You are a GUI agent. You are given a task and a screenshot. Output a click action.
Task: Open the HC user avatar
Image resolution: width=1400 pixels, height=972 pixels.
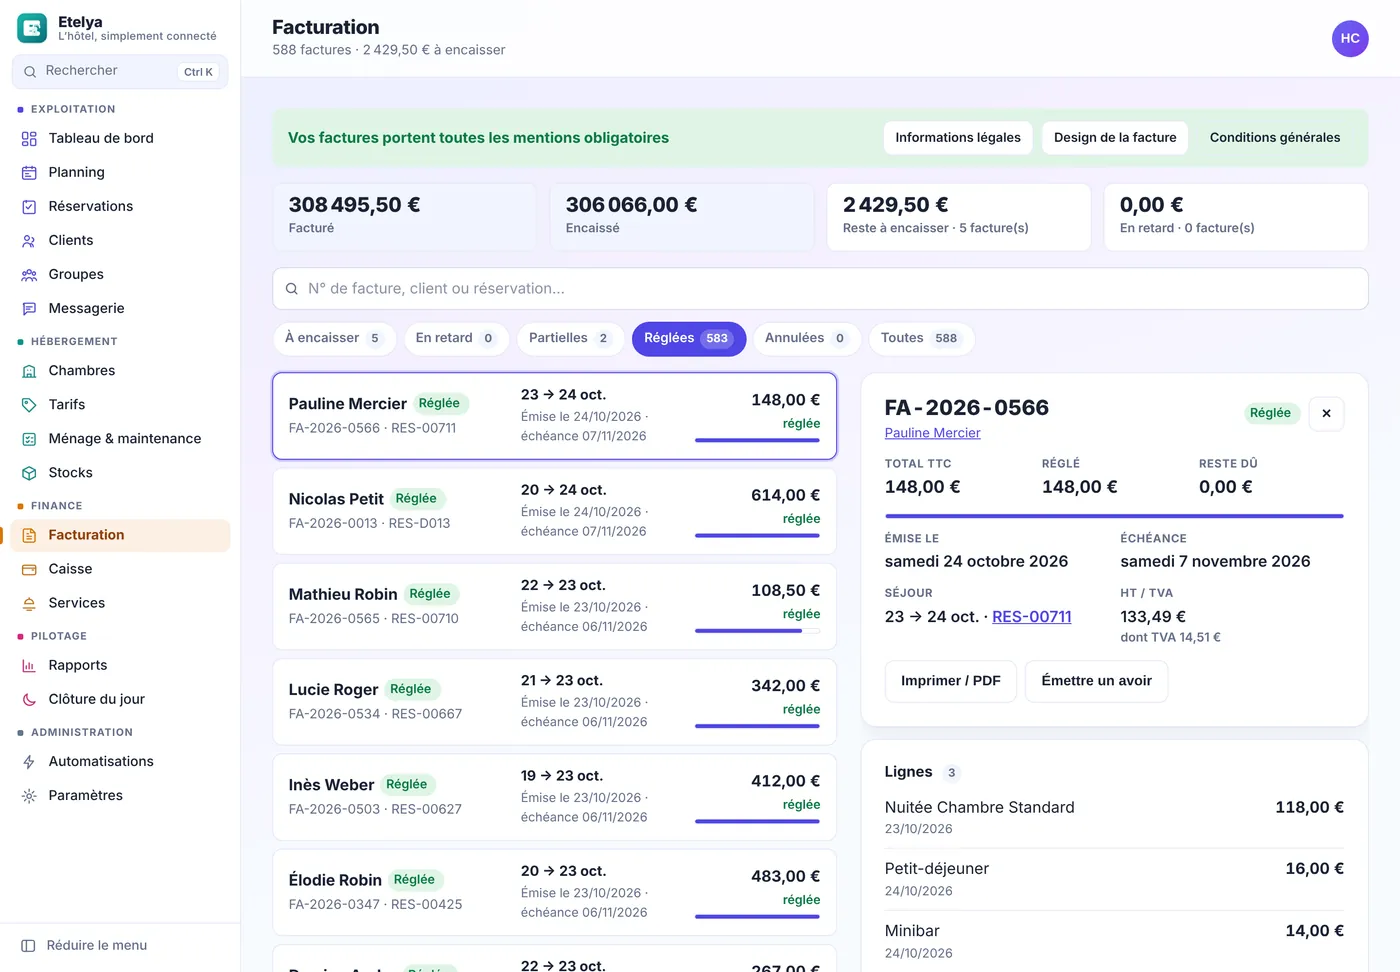(x=1350, y=38)
